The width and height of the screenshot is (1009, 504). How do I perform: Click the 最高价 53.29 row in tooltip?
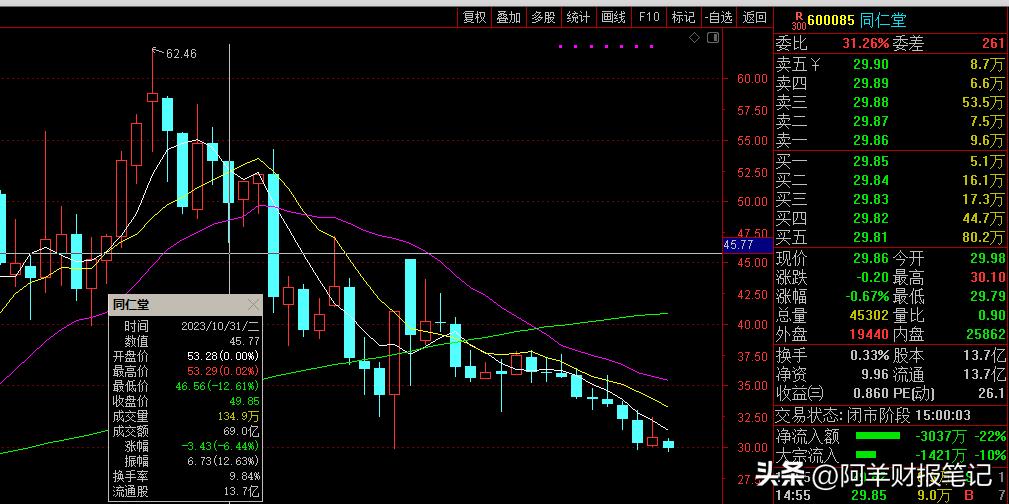tap(185, 371)
